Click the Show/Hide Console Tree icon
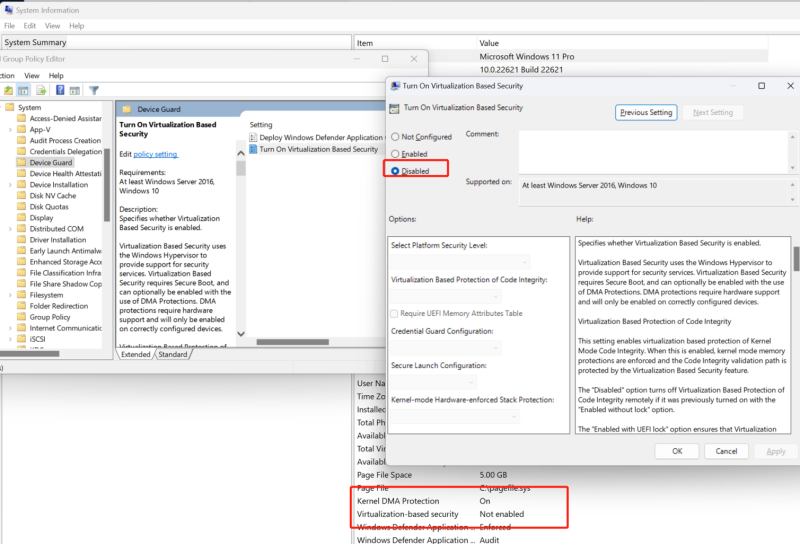The image size is (800, 544). click(x=24, y=91)
